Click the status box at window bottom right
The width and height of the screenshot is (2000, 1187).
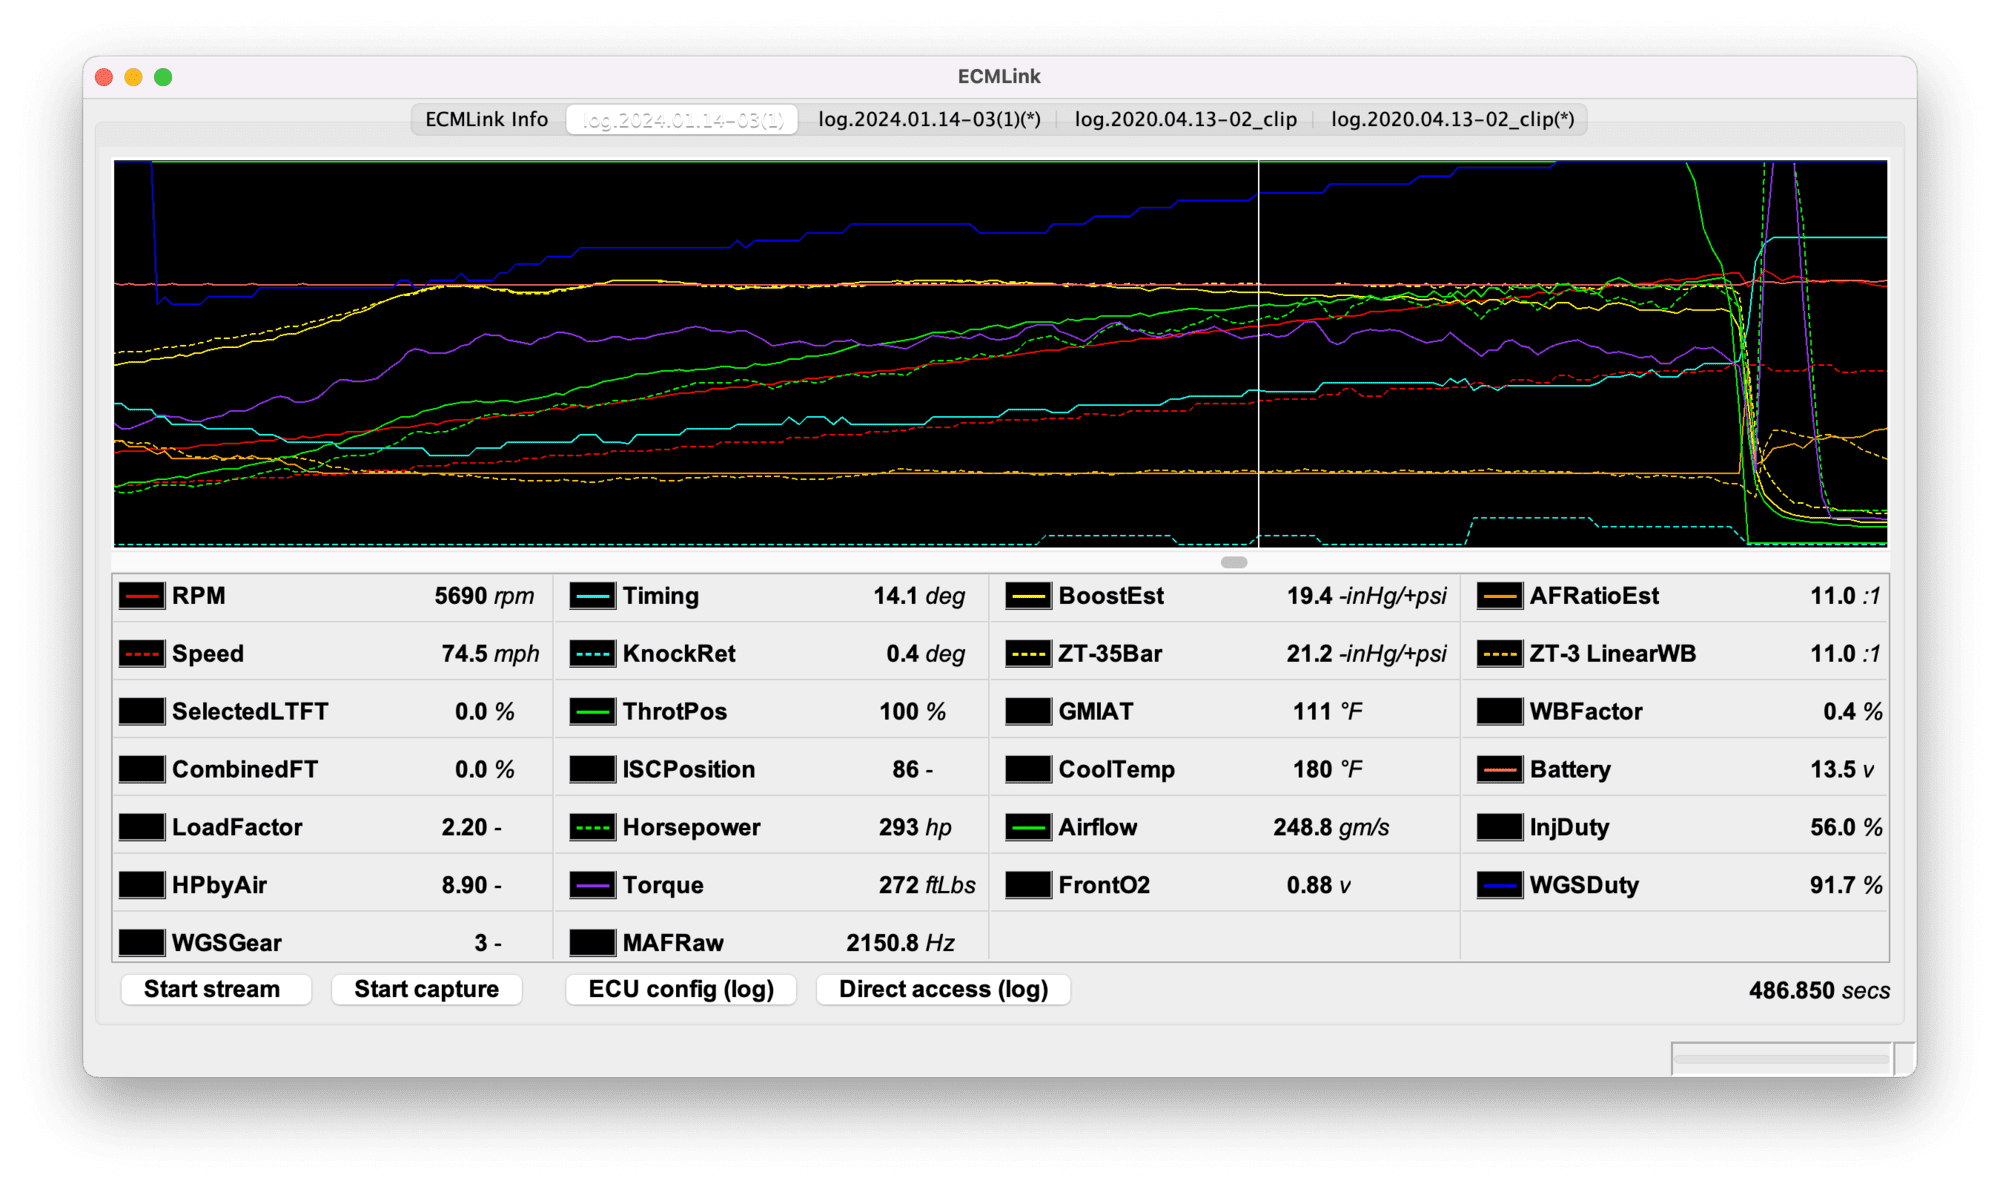pos(1782,1059)
